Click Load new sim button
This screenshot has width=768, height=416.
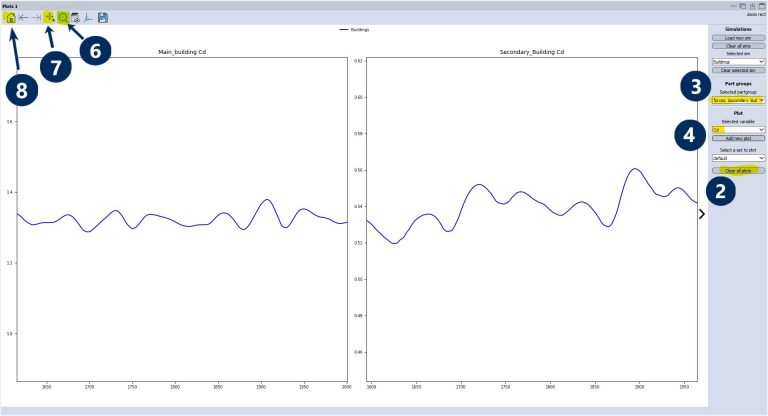coord(738,38)
